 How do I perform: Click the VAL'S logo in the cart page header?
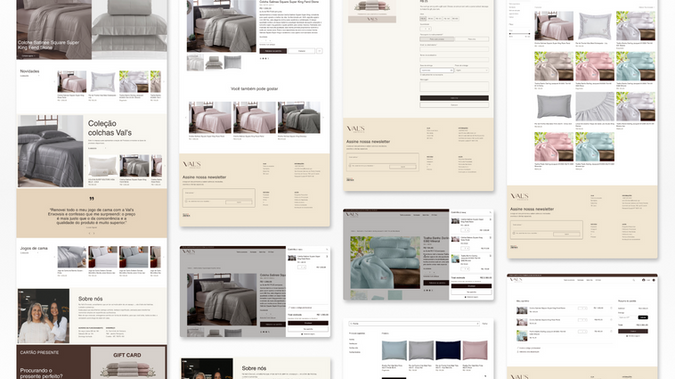click(x=516, y=280)
